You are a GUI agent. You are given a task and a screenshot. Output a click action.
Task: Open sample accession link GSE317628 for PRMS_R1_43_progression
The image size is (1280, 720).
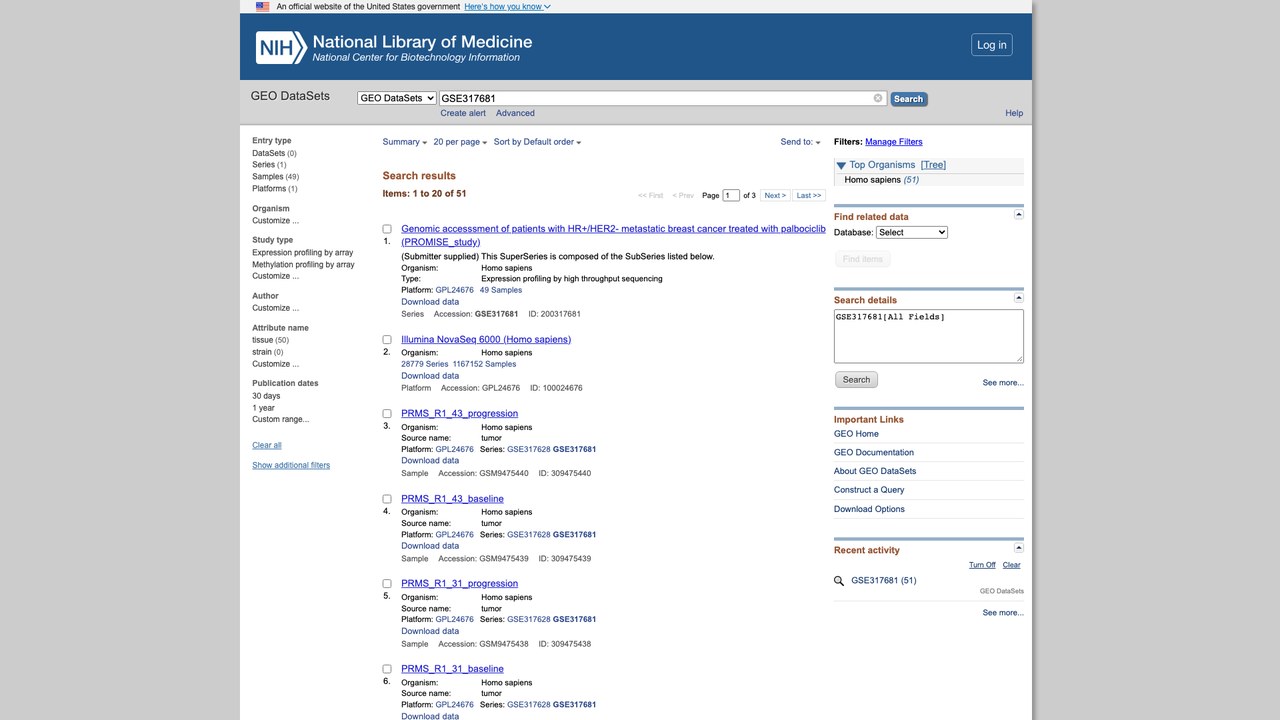[529, 449]
